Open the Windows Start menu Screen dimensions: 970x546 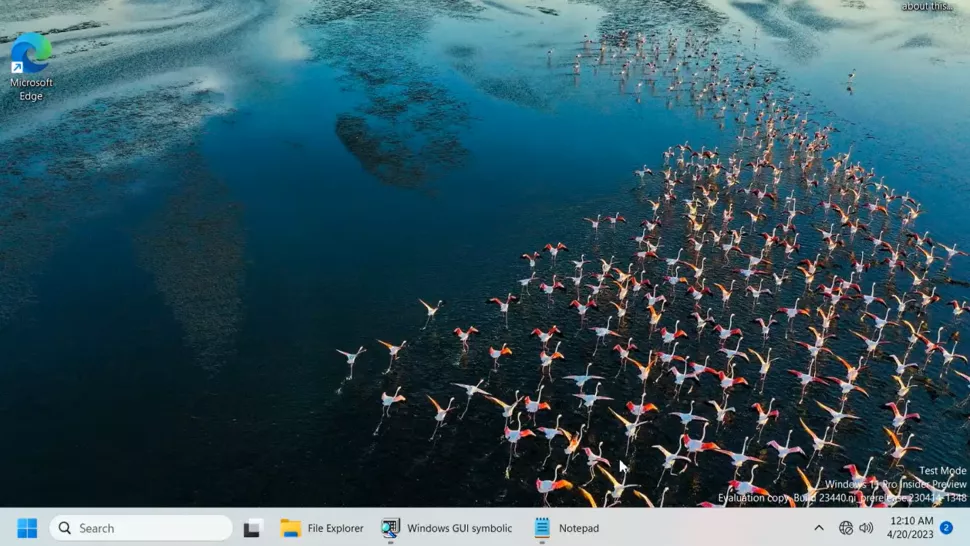27,528
